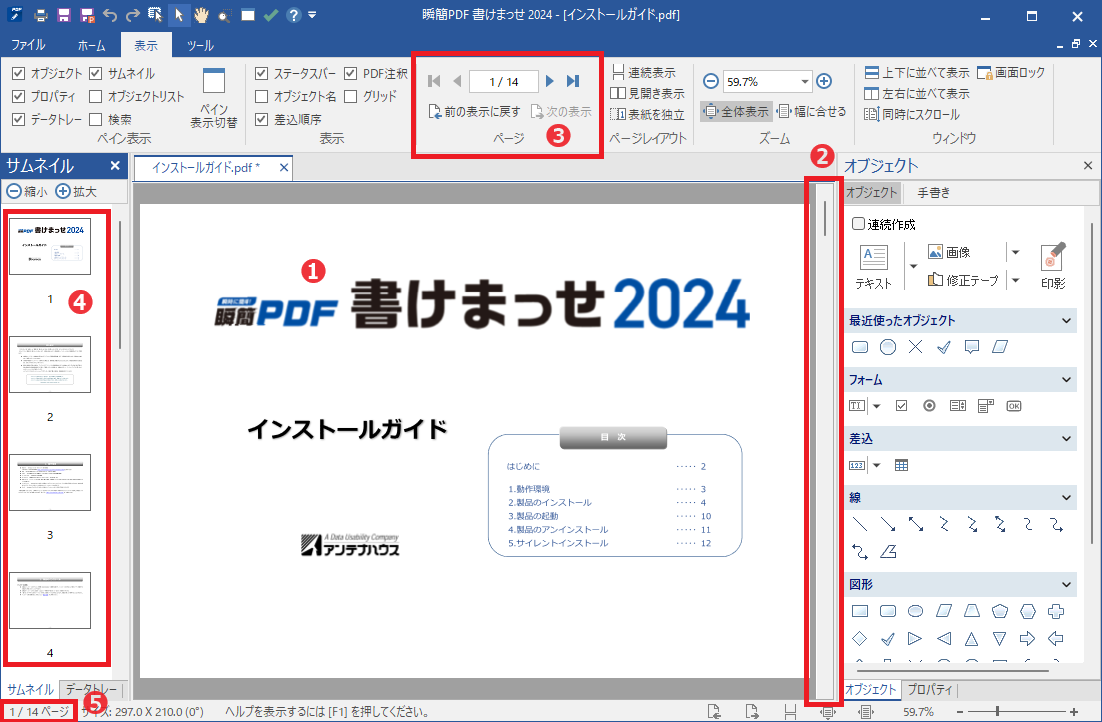Open the 画像 dropdown arrow
The height and width of the screenshot is (722, 1102).
pyautogui.click(x=1015, y=252)
